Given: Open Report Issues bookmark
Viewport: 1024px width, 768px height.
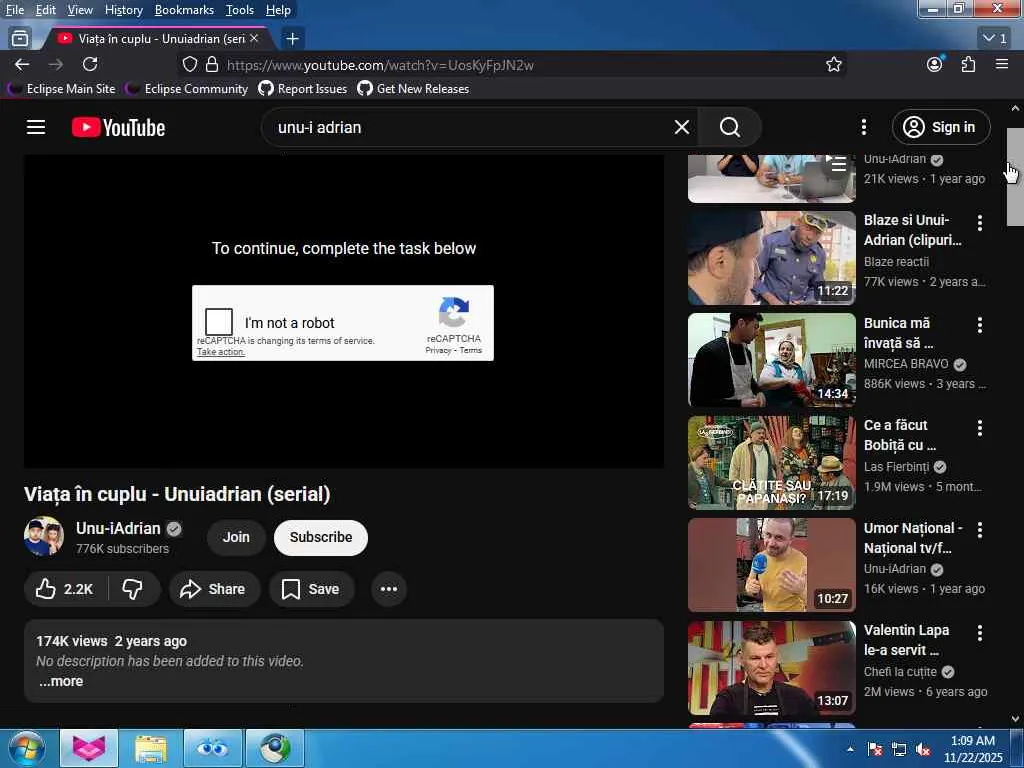Looking at the screenshot, I should [303, 89].
